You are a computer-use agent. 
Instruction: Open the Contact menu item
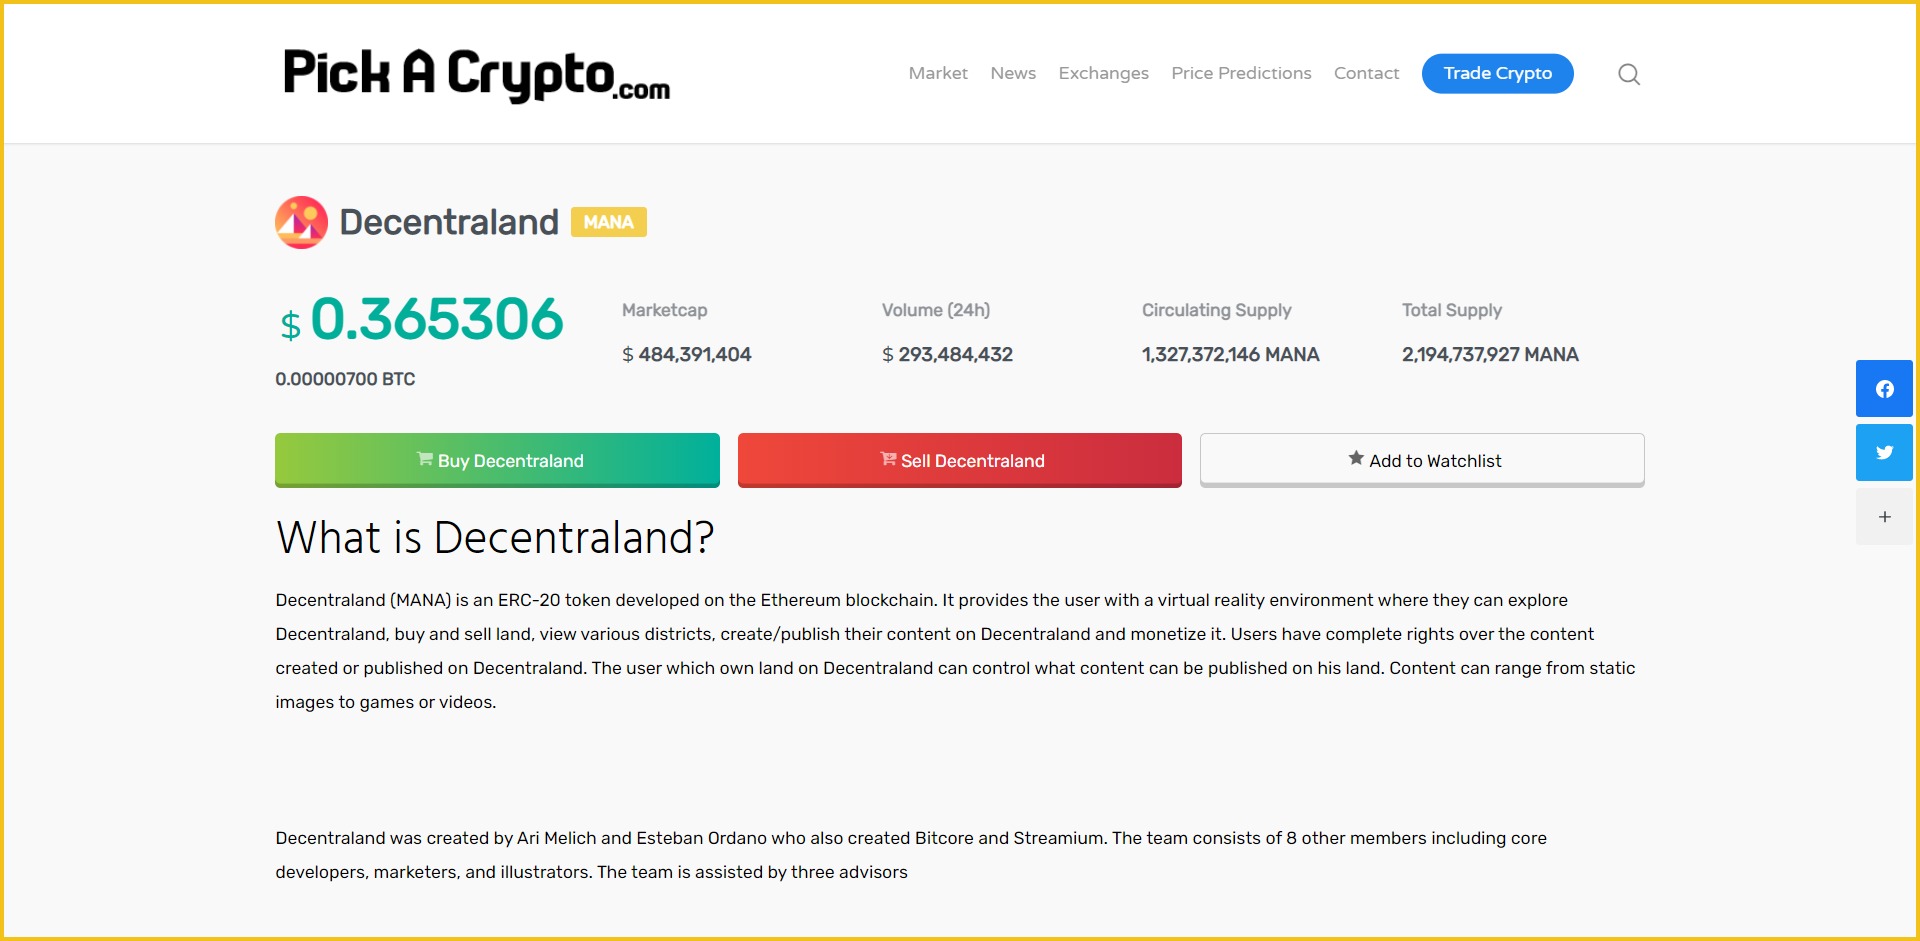point(1366,73)
